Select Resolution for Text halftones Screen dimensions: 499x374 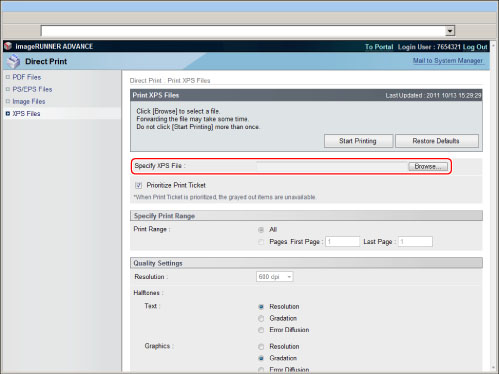pyautogui.click(x=261, y=307)
